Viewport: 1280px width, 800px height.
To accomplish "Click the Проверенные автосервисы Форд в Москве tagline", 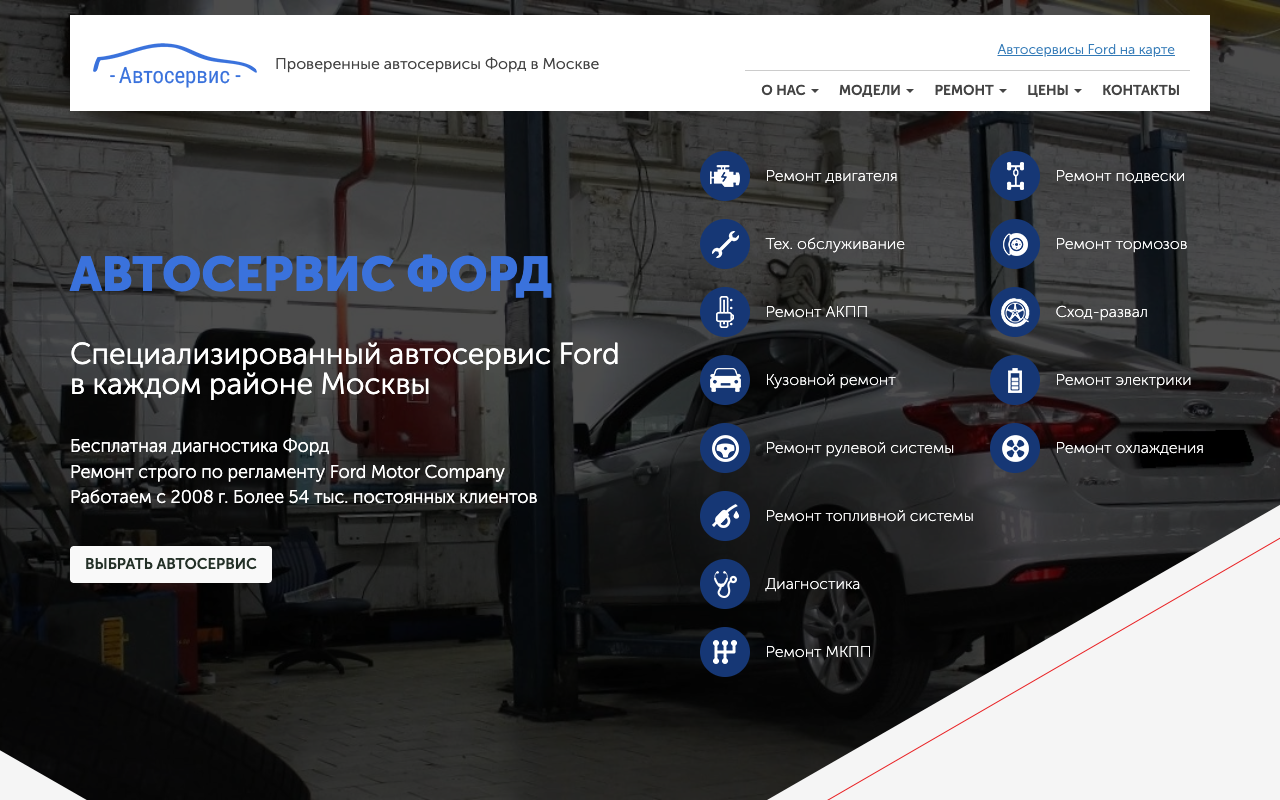I will 437,64.
